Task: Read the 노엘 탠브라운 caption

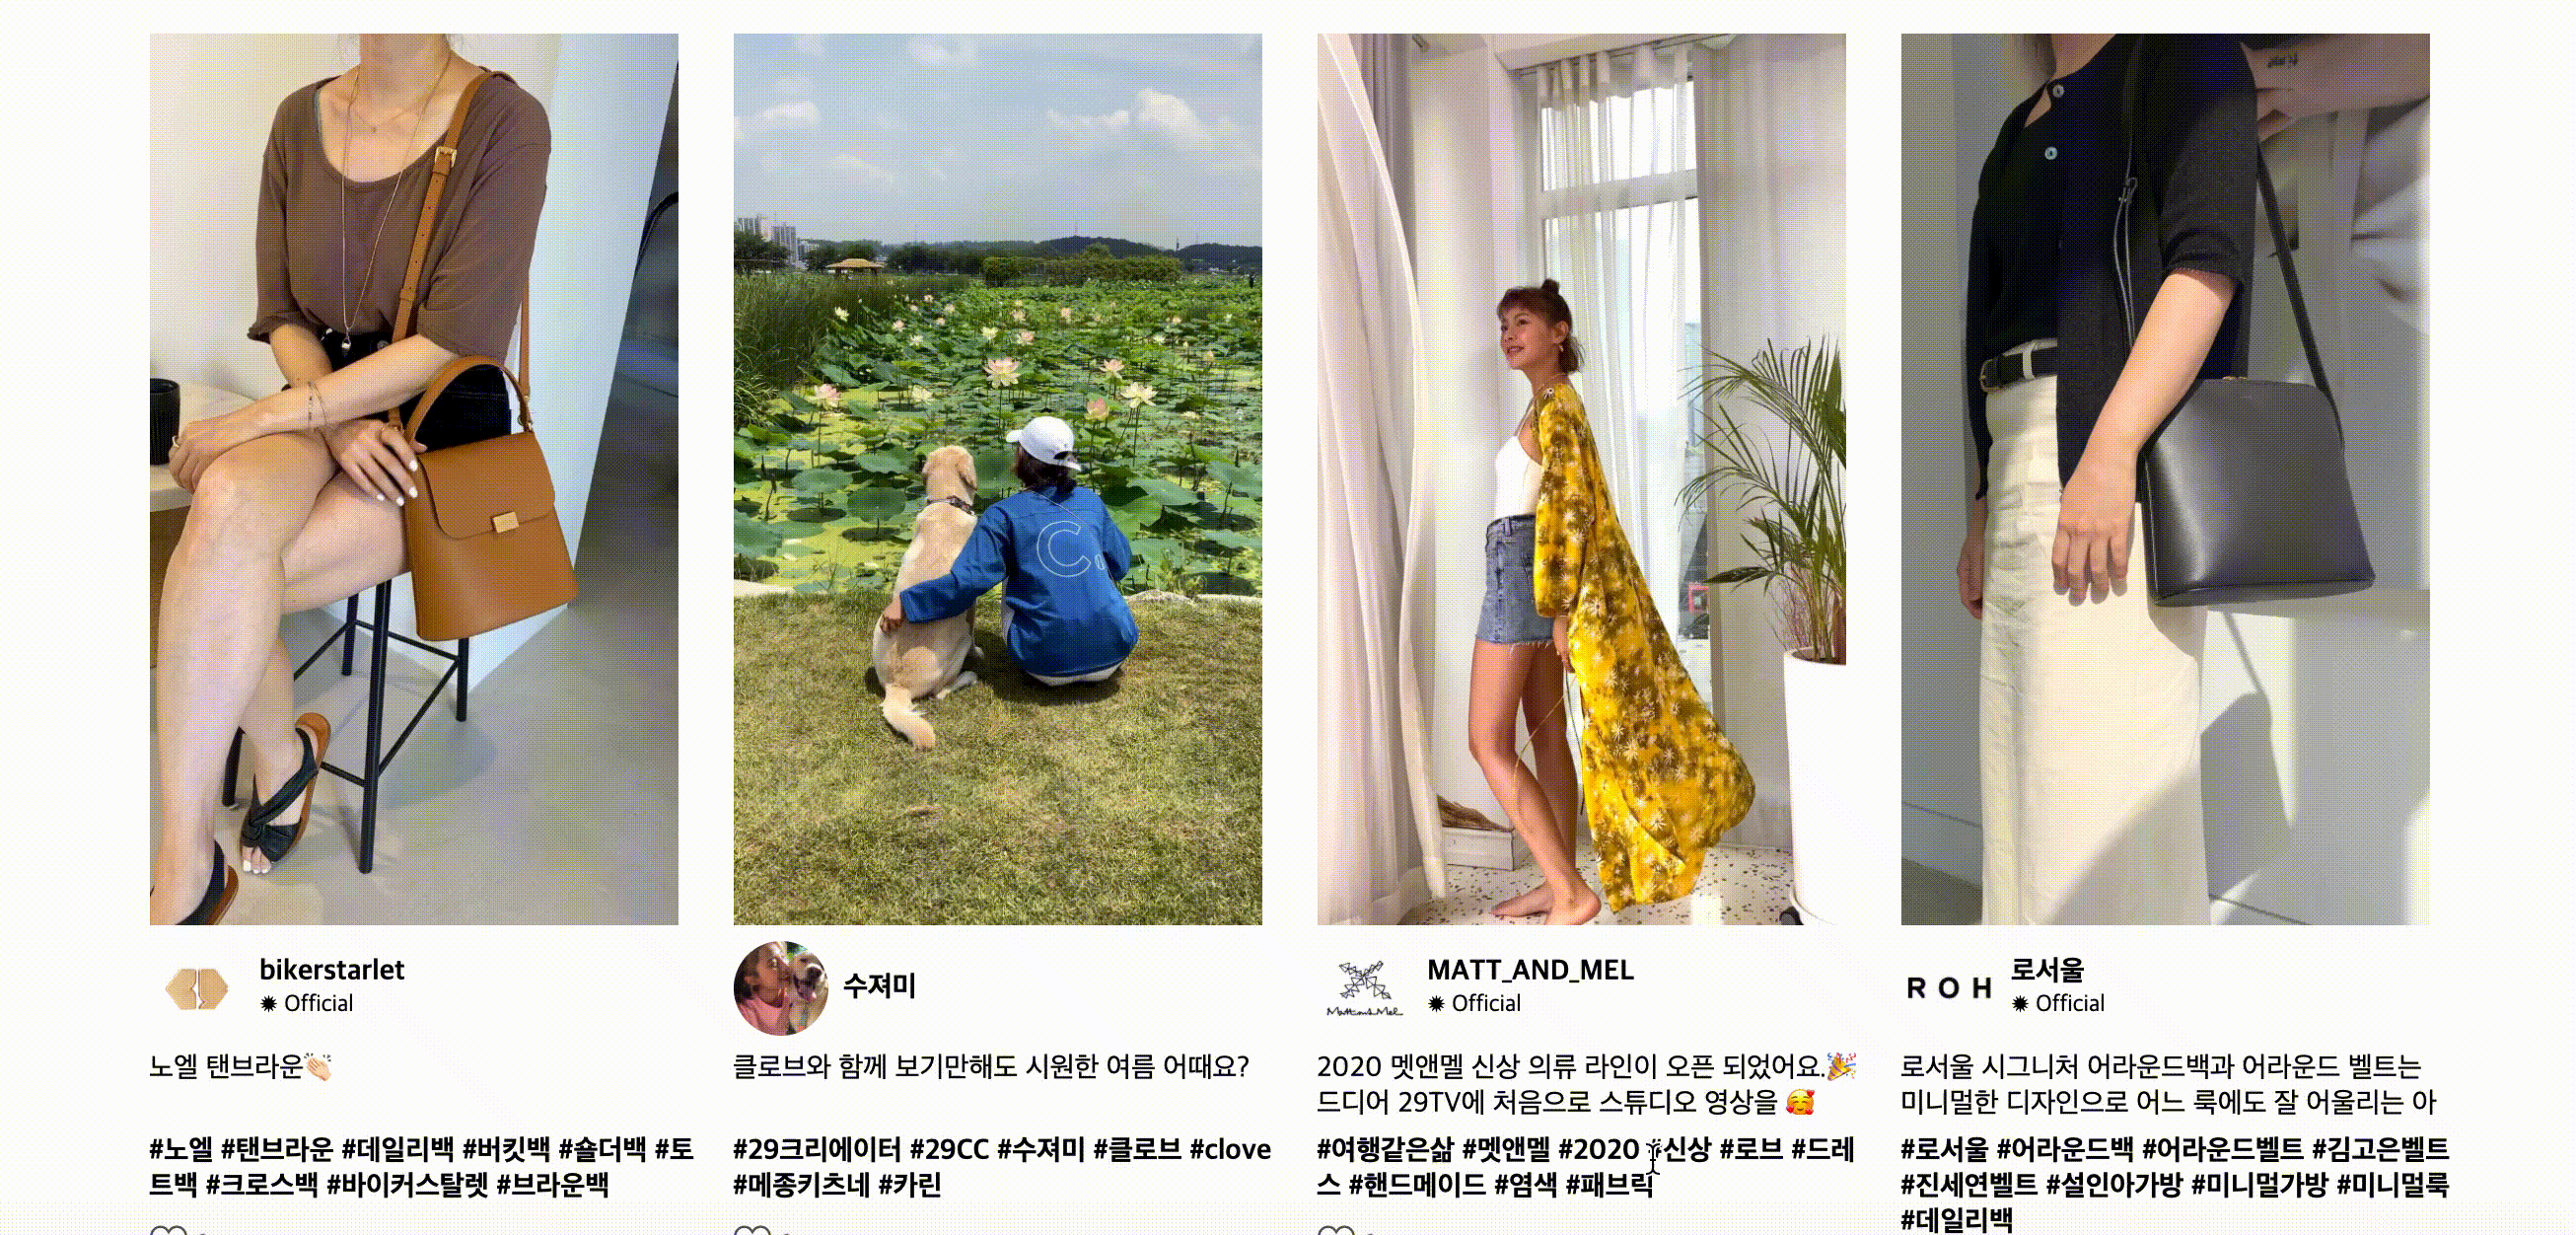Action: coord(240,1067)
